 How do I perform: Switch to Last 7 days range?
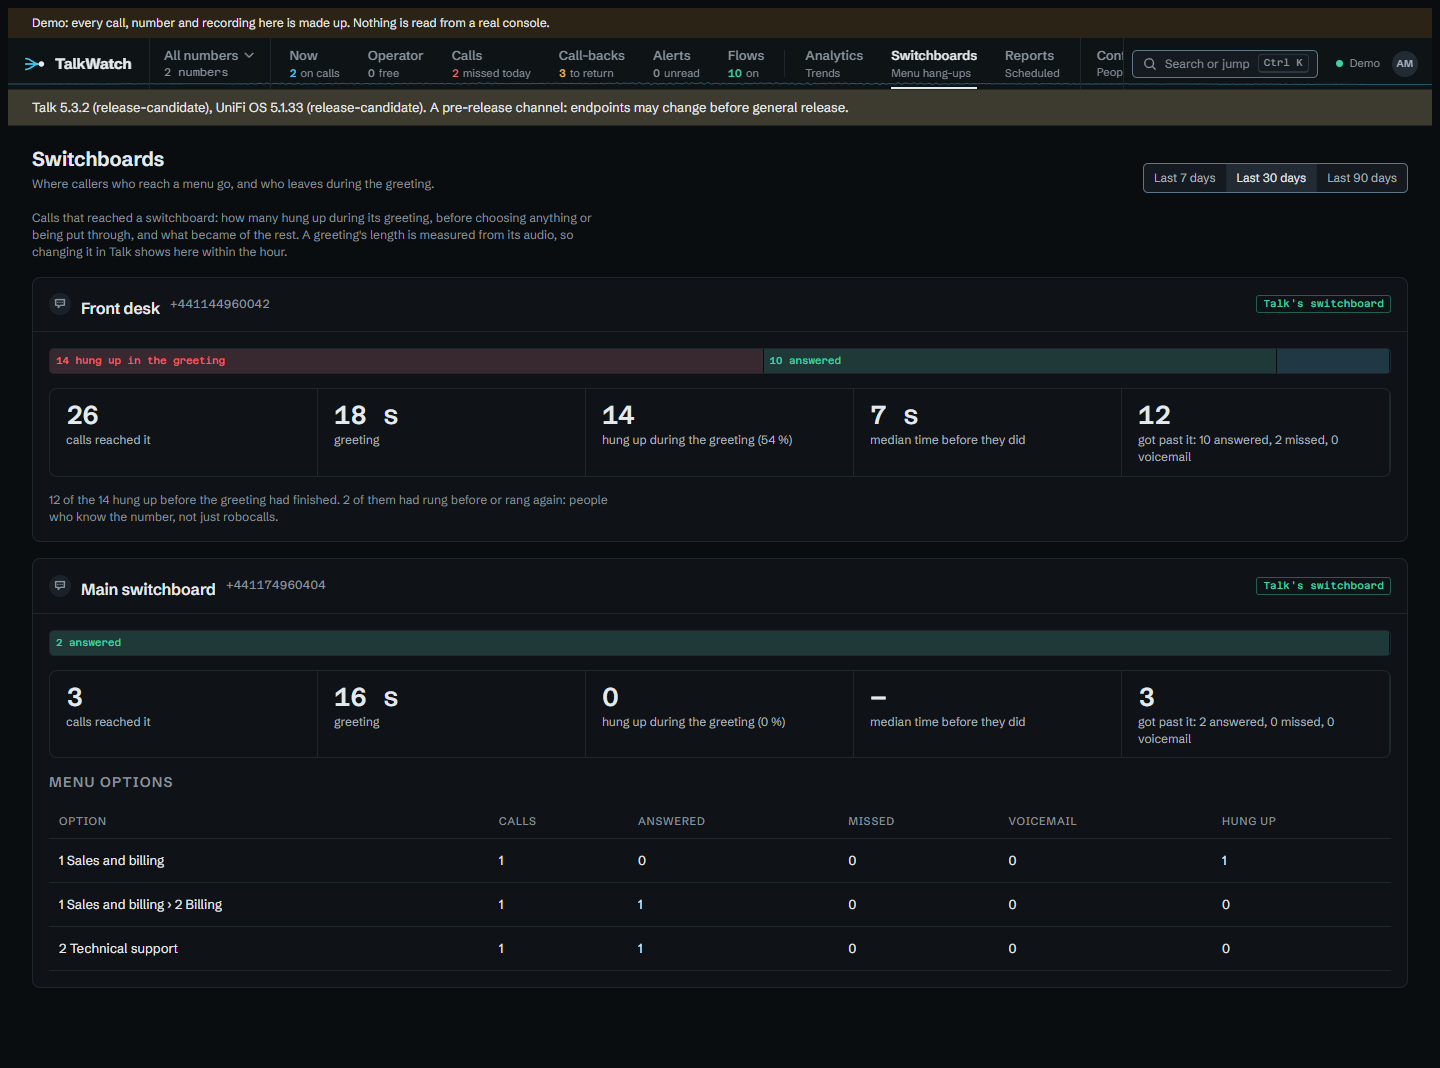pyautogui.click(x=1185, y=178)
